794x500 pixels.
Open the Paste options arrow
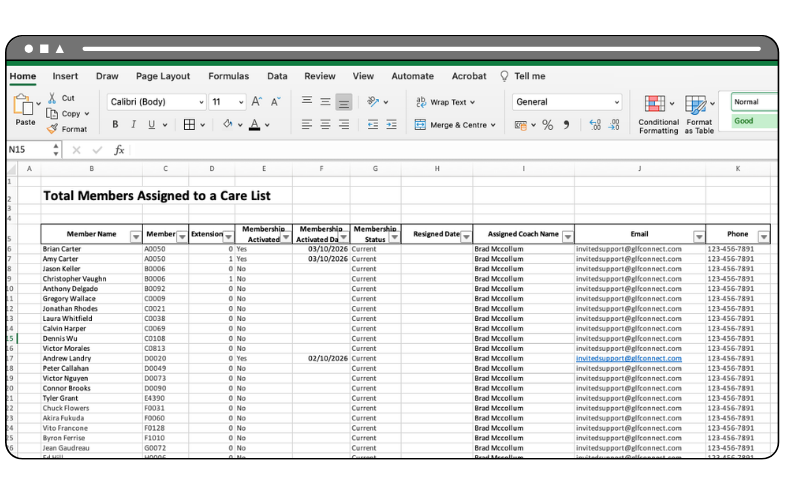pyautogui.click(x=38, y=104)
